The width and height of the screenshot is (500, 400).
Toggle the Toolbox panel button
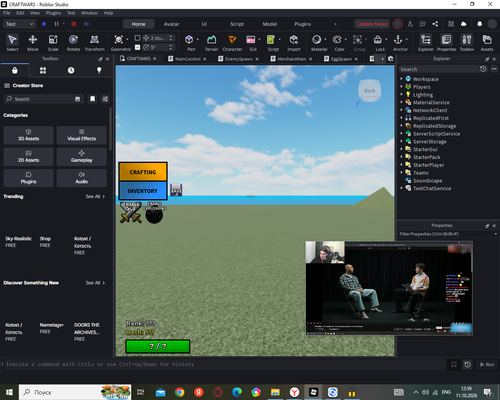point(467,43)
